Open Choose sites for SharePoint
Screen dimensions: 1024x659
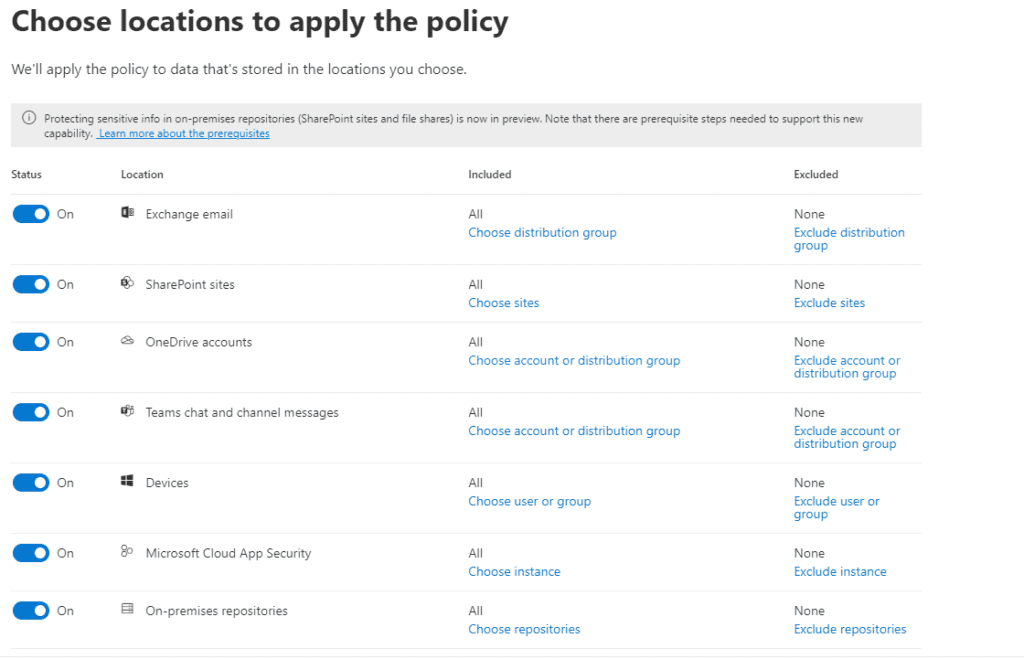coord(504,303)
